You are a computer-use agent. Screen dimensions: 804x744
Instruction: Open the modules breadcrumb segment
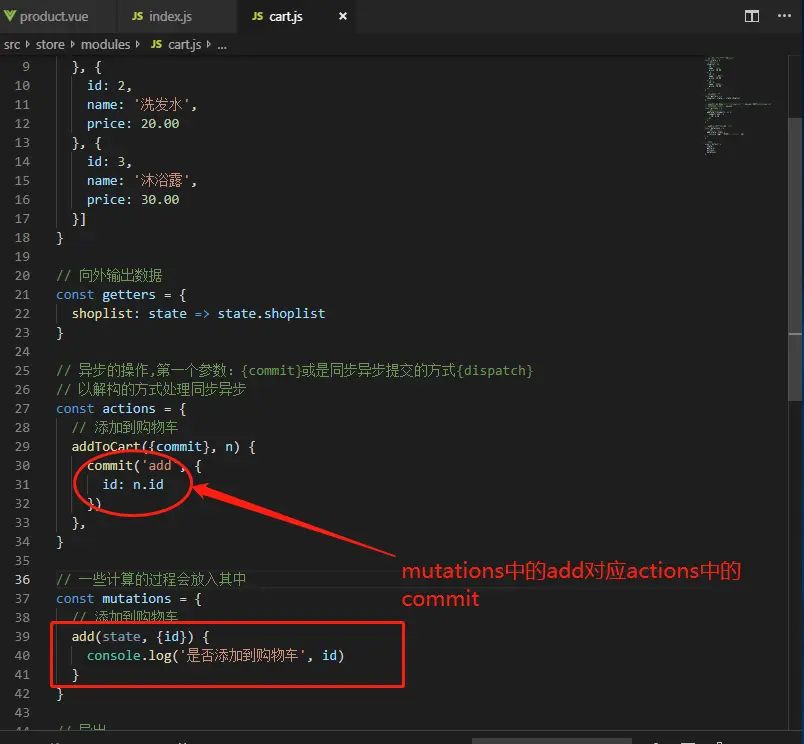(x=106, y=45)
